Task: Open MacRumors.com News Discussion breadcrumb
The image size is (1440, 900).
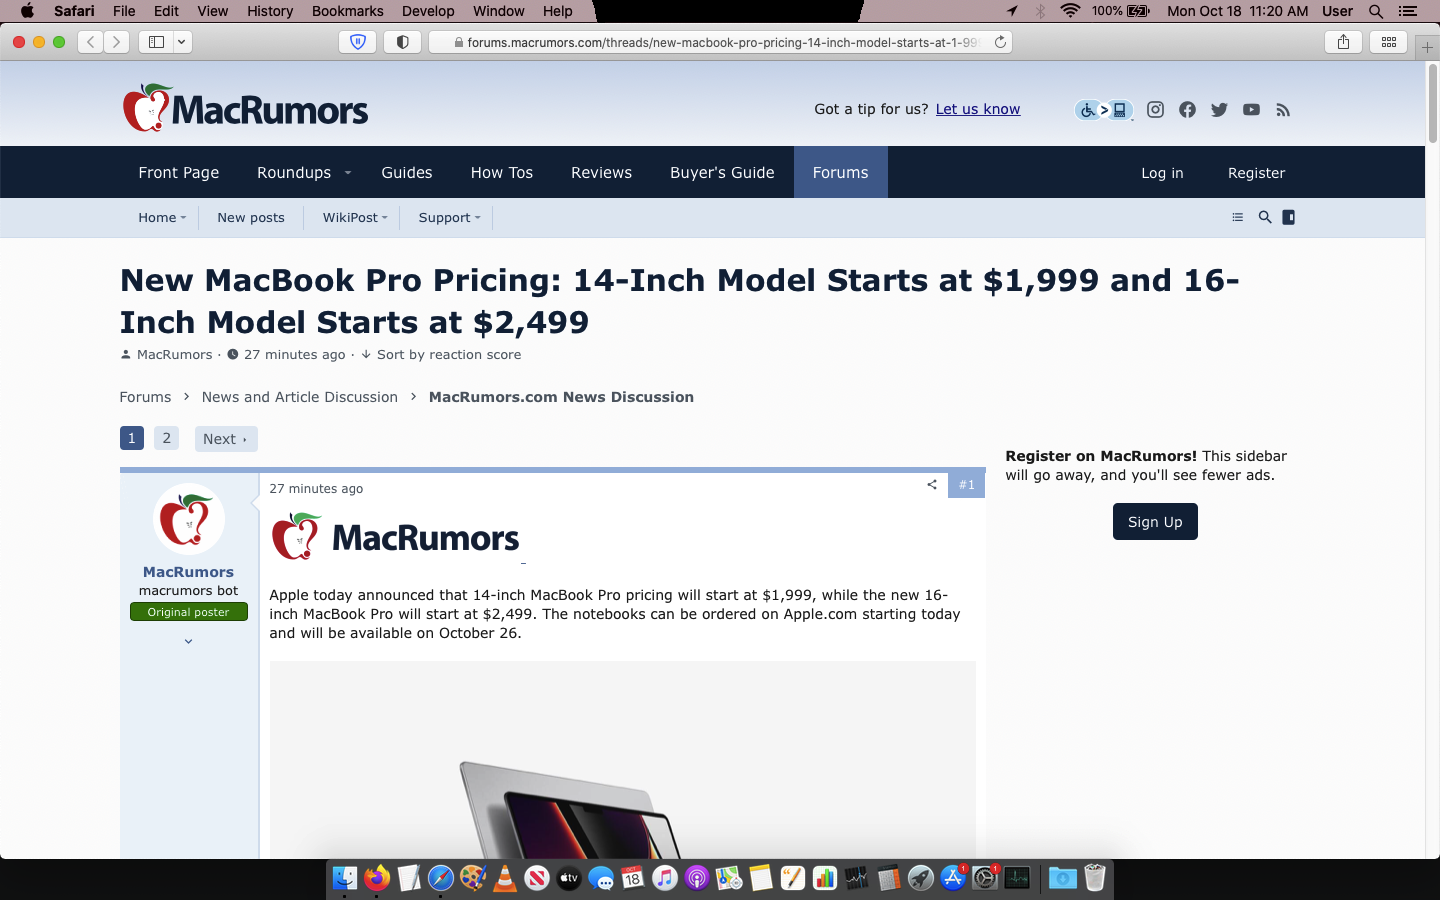Action: [561, 397]
